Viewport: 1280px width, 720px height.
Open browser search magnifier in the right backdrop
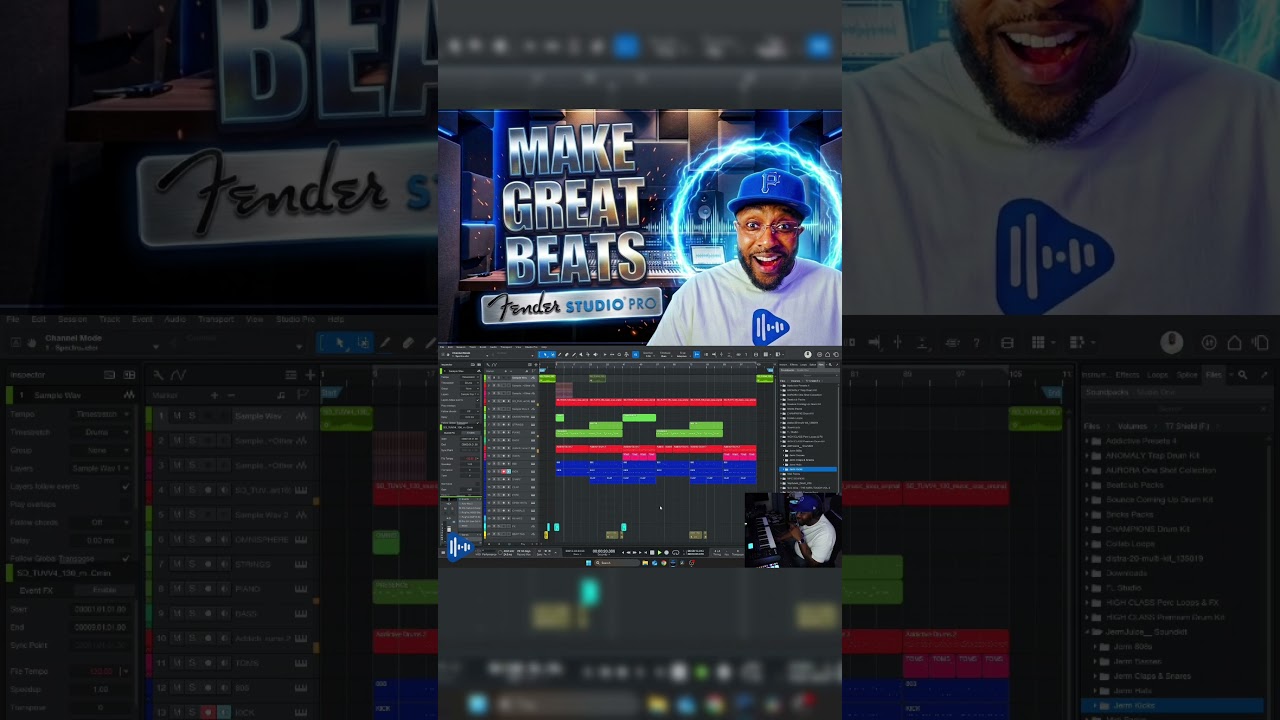click(1242, 375)
